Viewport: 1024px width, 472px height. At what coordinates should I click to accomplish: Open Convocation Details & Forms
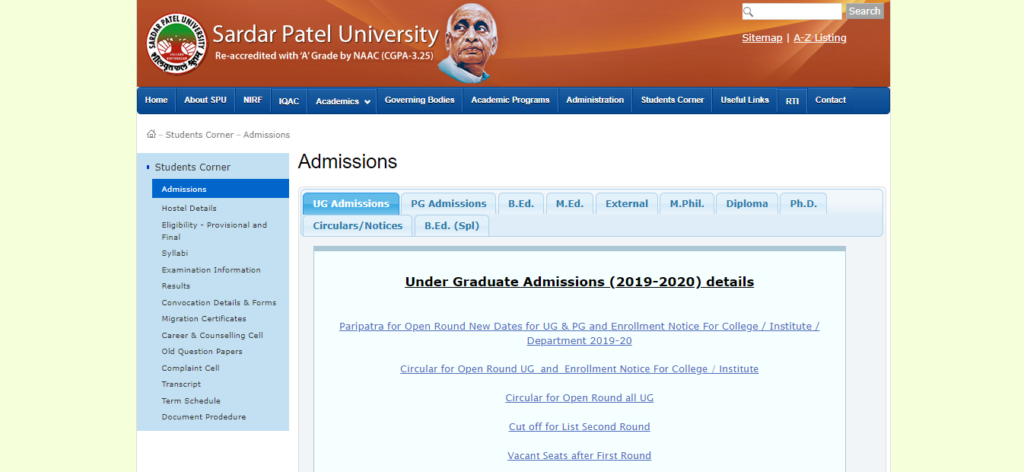coord(219,302)
